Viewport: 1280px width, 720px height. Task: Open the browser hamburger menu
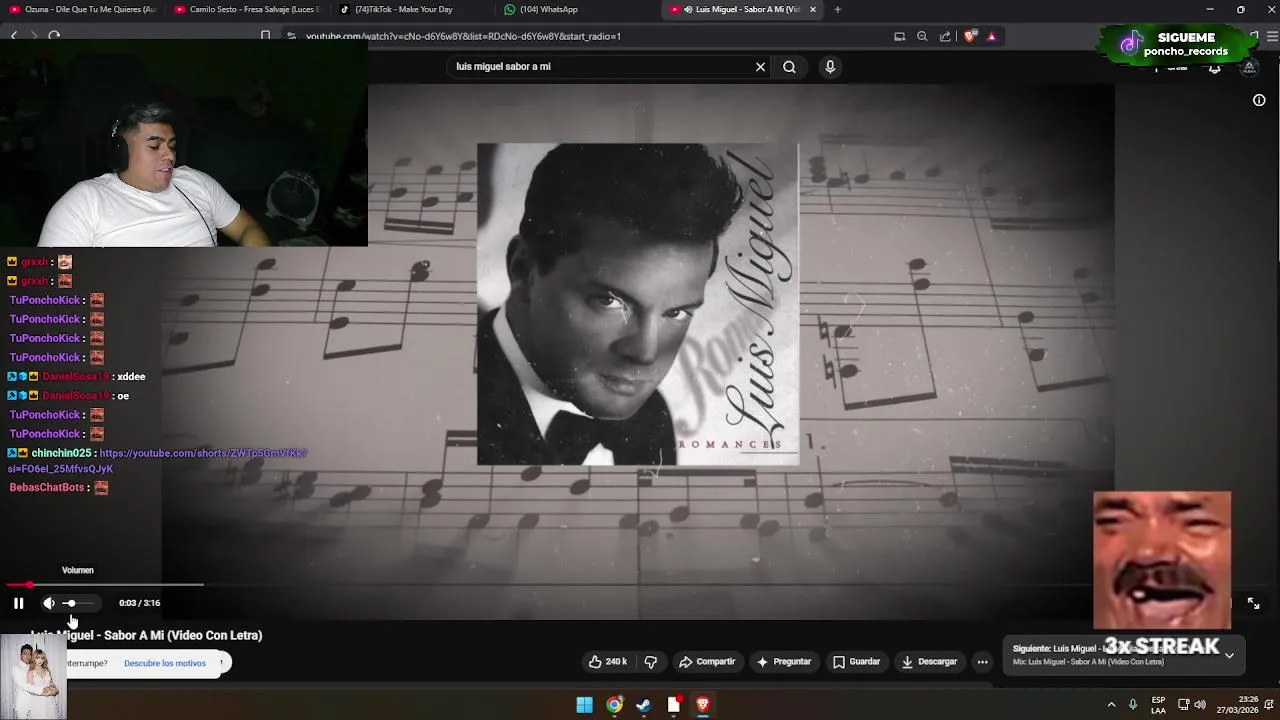(1270, 36)
